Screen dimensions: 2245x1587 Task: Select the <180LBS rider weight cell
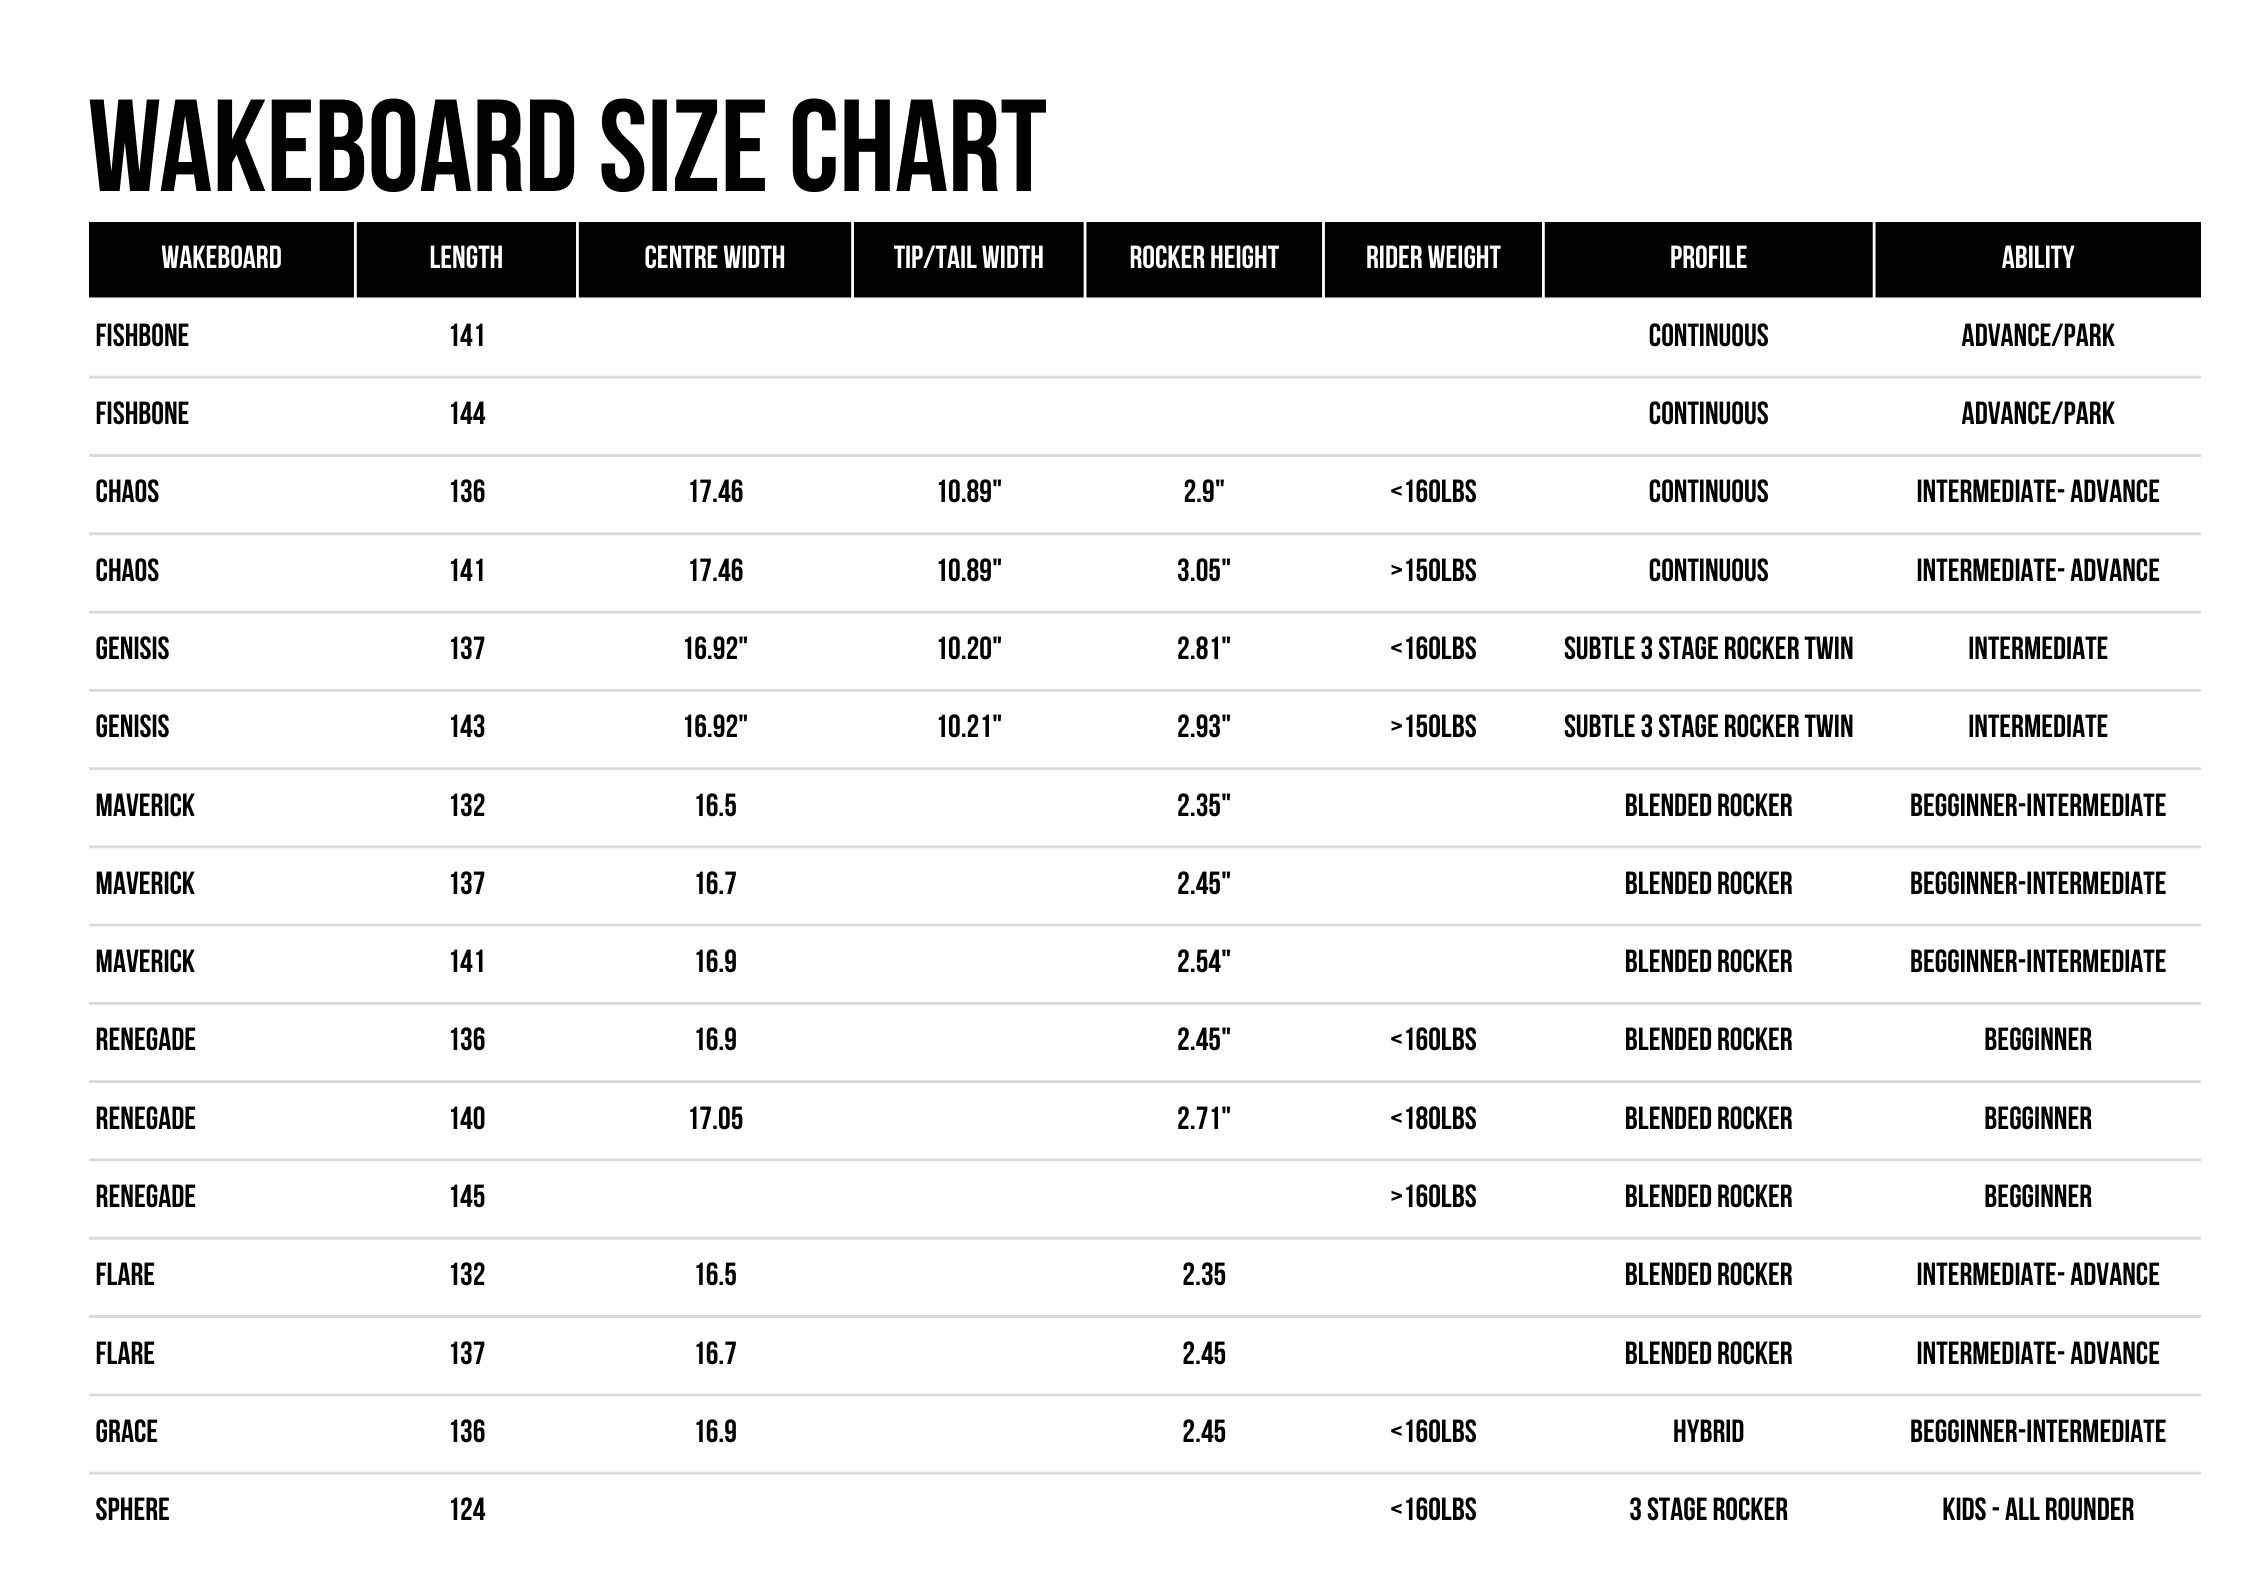click(x=1433, y=1118)
